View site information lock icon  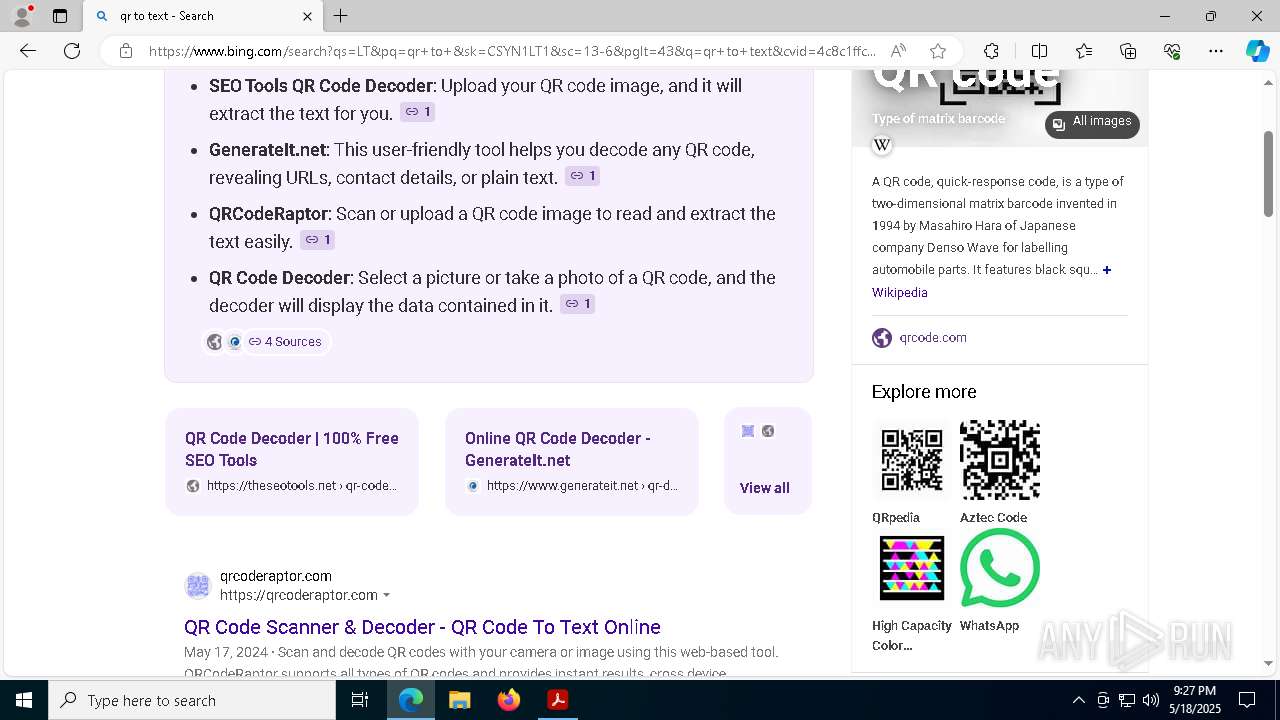126,51
